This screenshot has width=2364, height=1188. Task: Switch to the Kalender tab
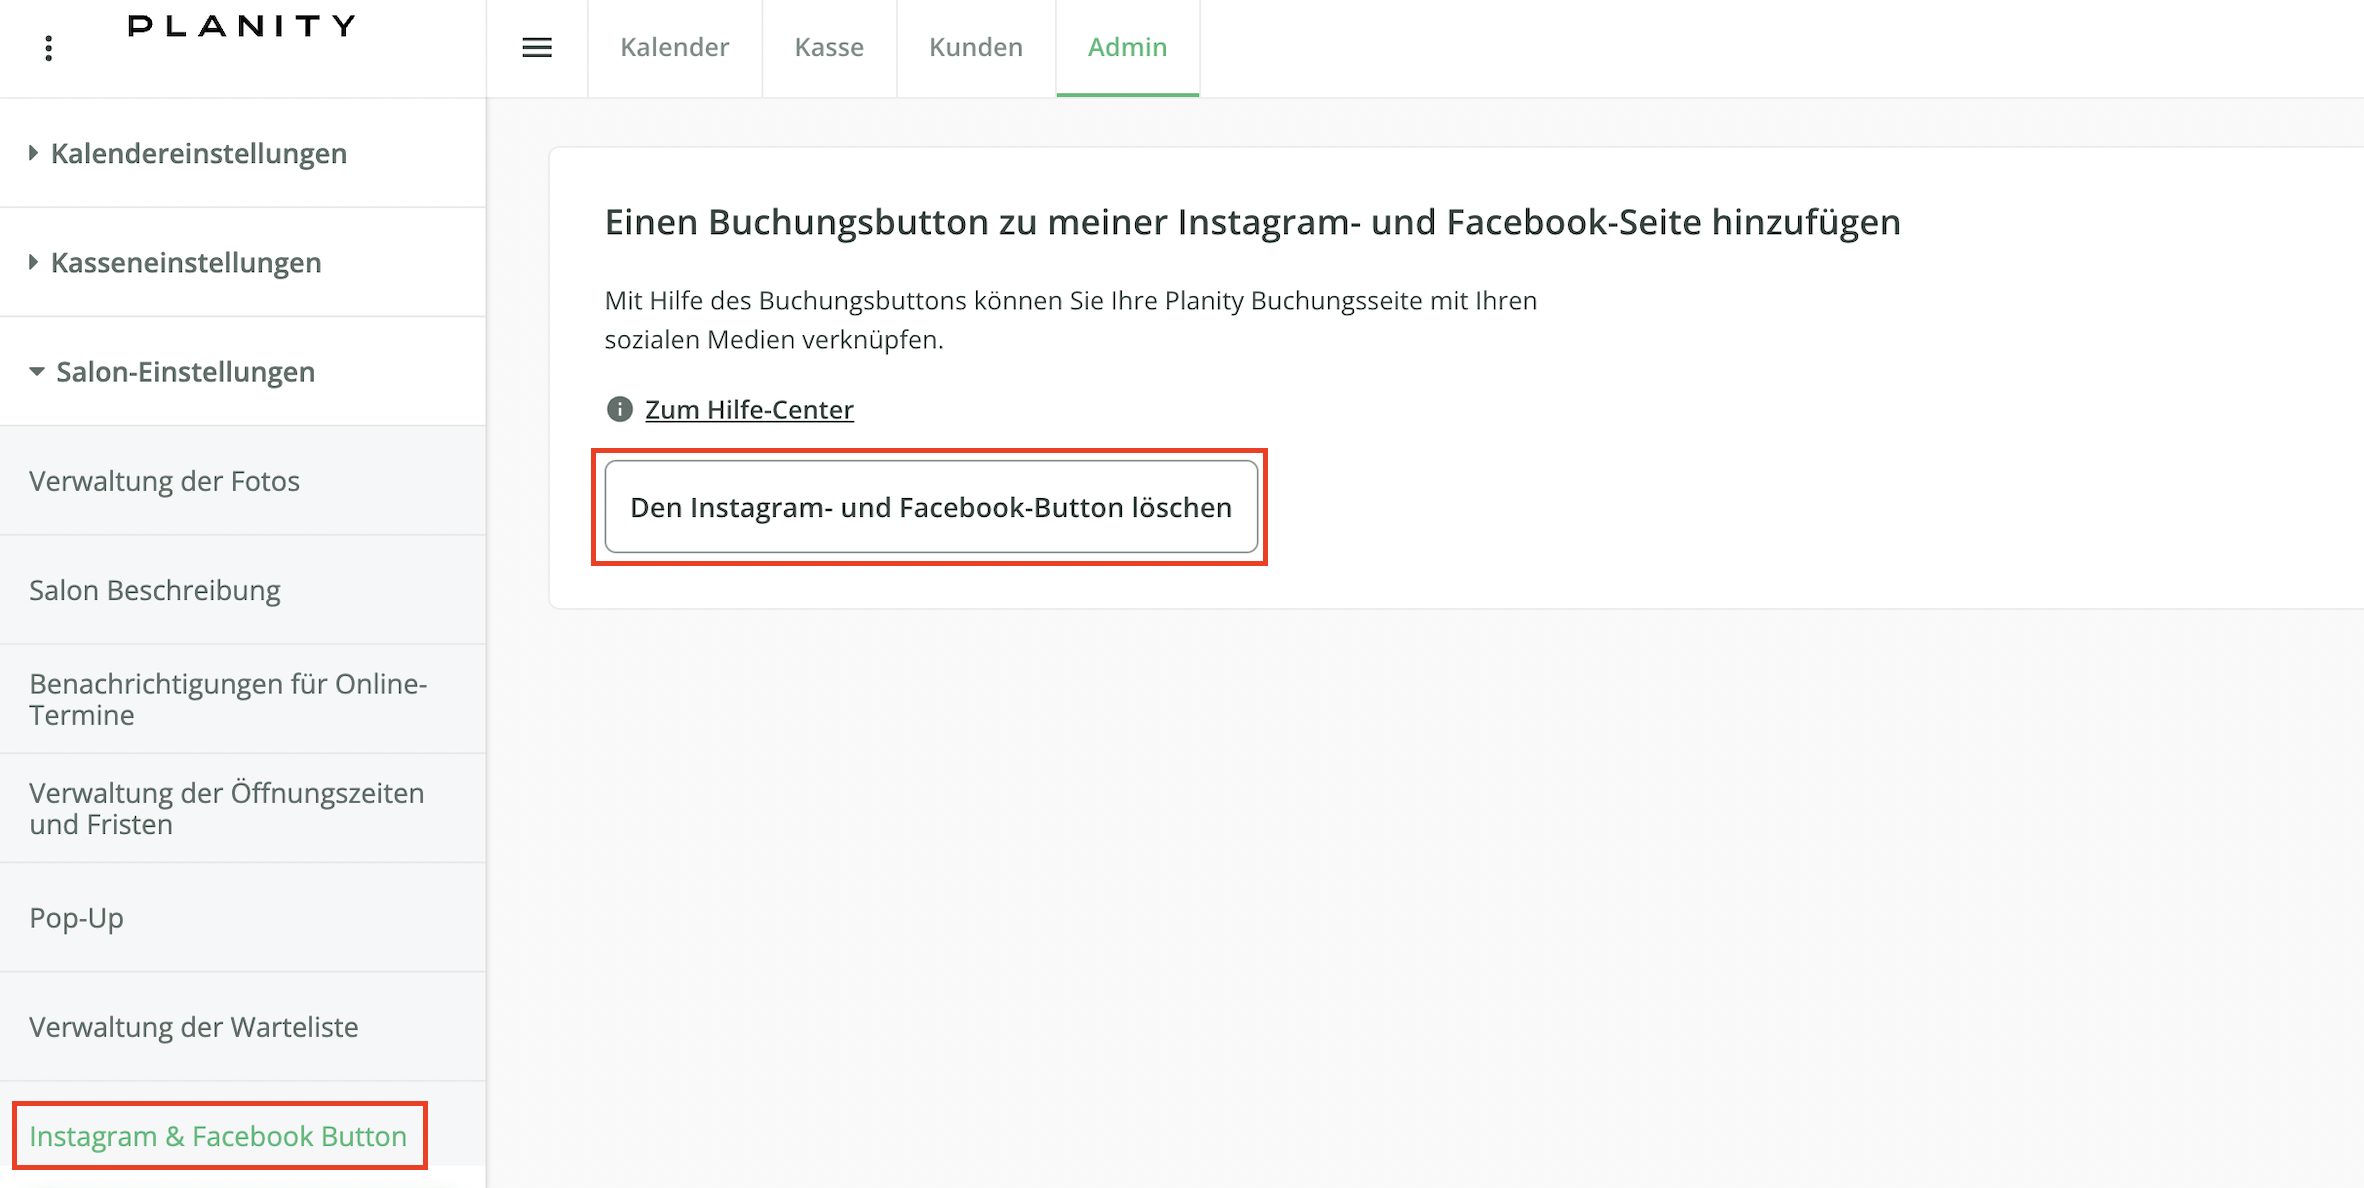pyautogui.click(x=674, y=47)
